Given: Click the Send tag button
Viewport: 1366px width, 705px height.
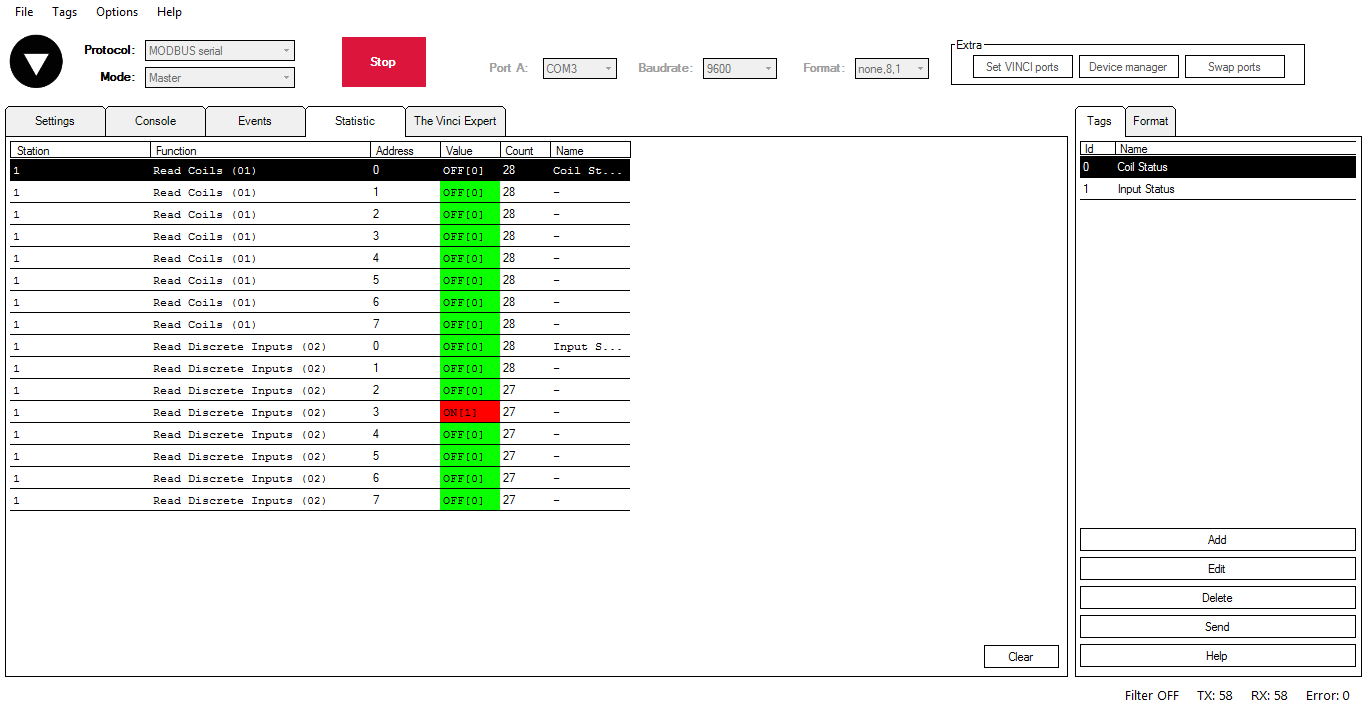Looking at the screenshot, I should [x=1218, y=627].
